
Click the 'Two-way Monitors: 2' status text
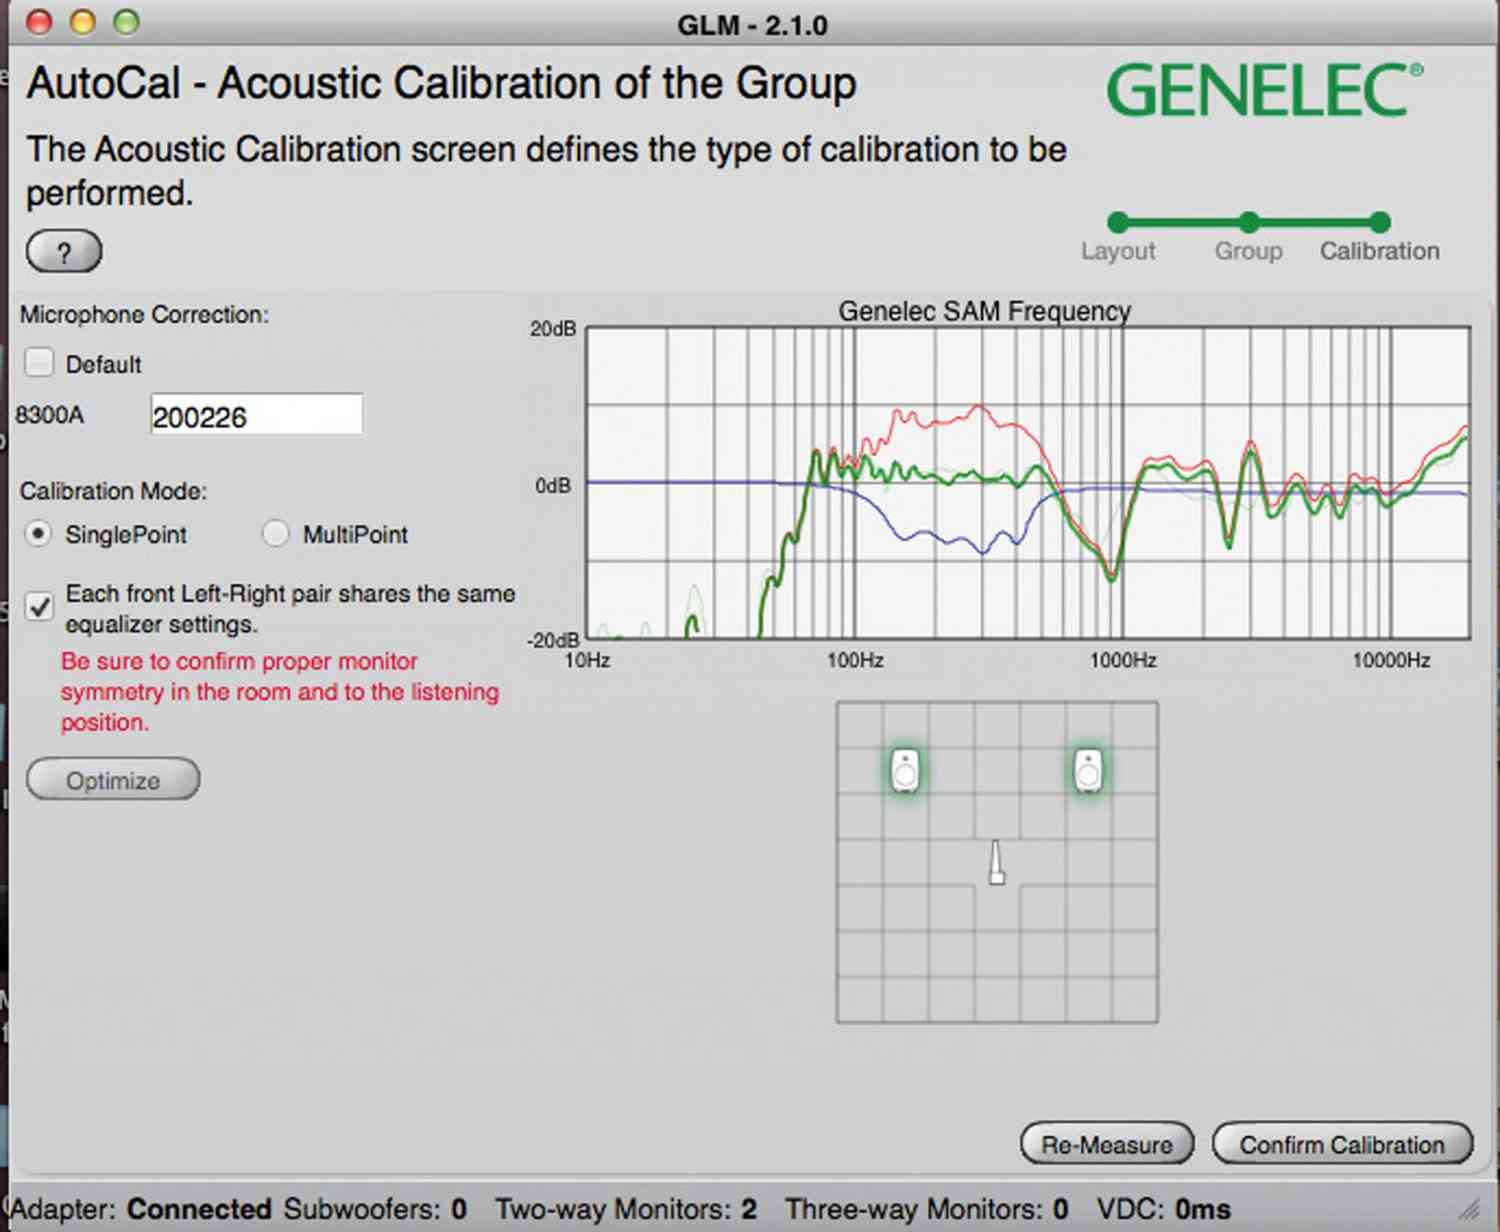[626, 1209]
